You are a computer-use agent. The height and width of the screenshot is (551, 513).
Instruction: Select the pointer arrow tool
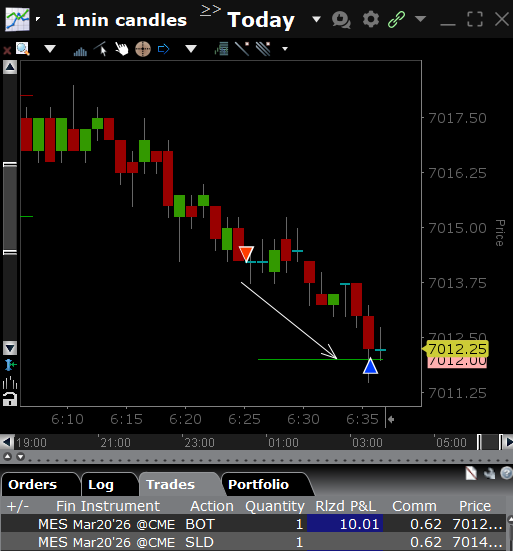(101, 49)
